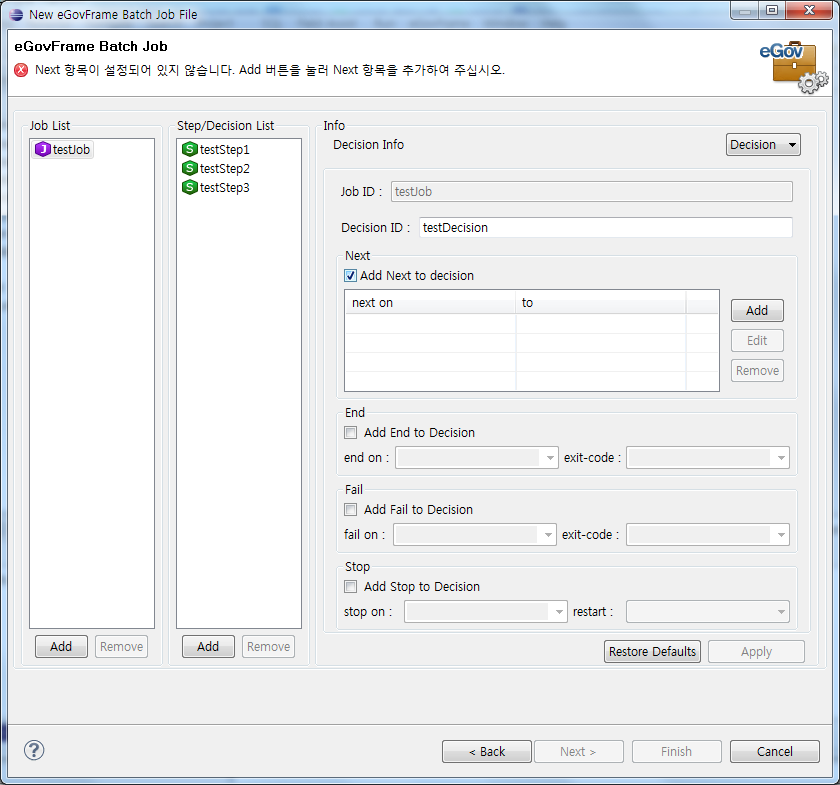Click Add button beside Next table
Viewport: 840px width, 785px height.
coord(757,311)
